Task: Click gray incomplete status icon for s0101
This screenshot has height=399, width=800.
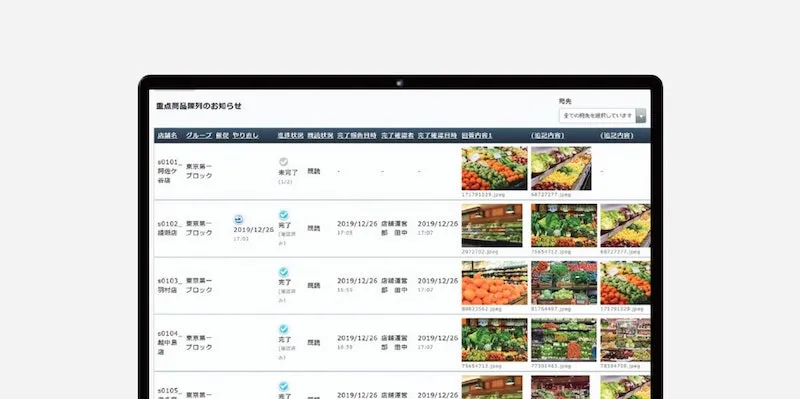Action: [283, 162]
